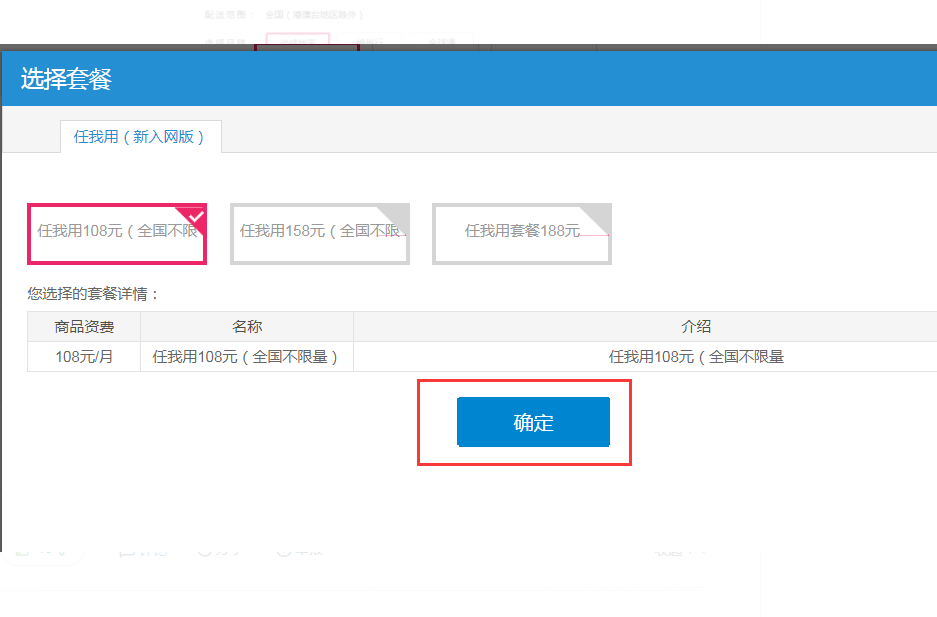Click the plan name cell under 名称 column
The width and height of the screenshot is (937, 617).
pos(246,357)
